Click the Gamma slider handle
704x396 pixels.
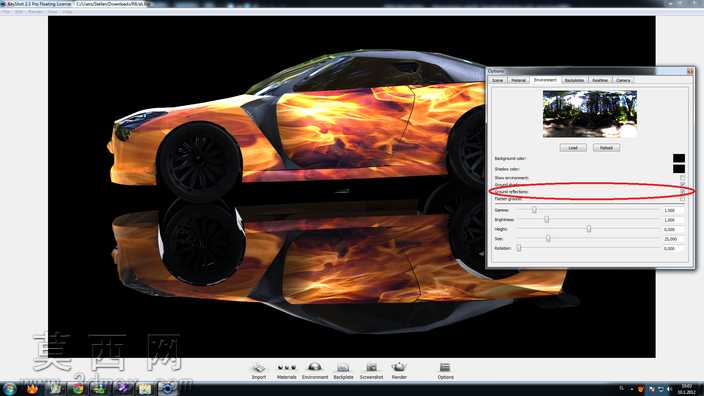coord(534,210)
